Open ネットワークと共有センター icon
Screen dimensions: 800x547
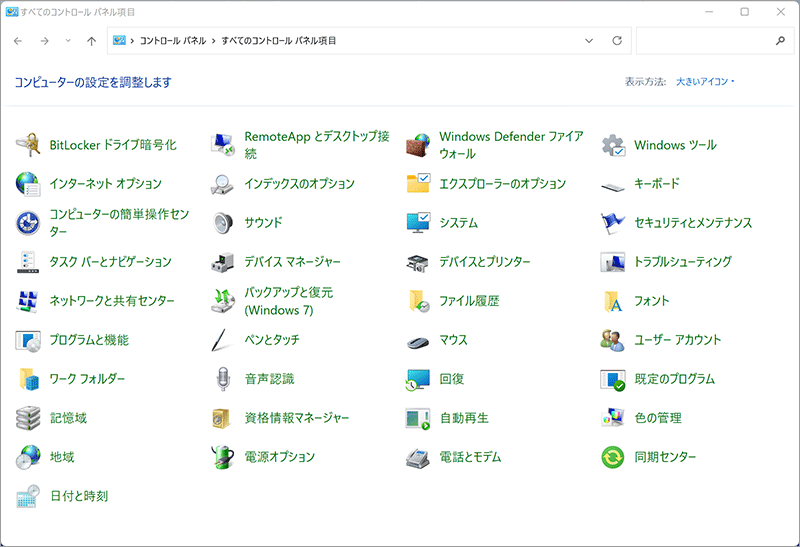[x=28, y=301]
